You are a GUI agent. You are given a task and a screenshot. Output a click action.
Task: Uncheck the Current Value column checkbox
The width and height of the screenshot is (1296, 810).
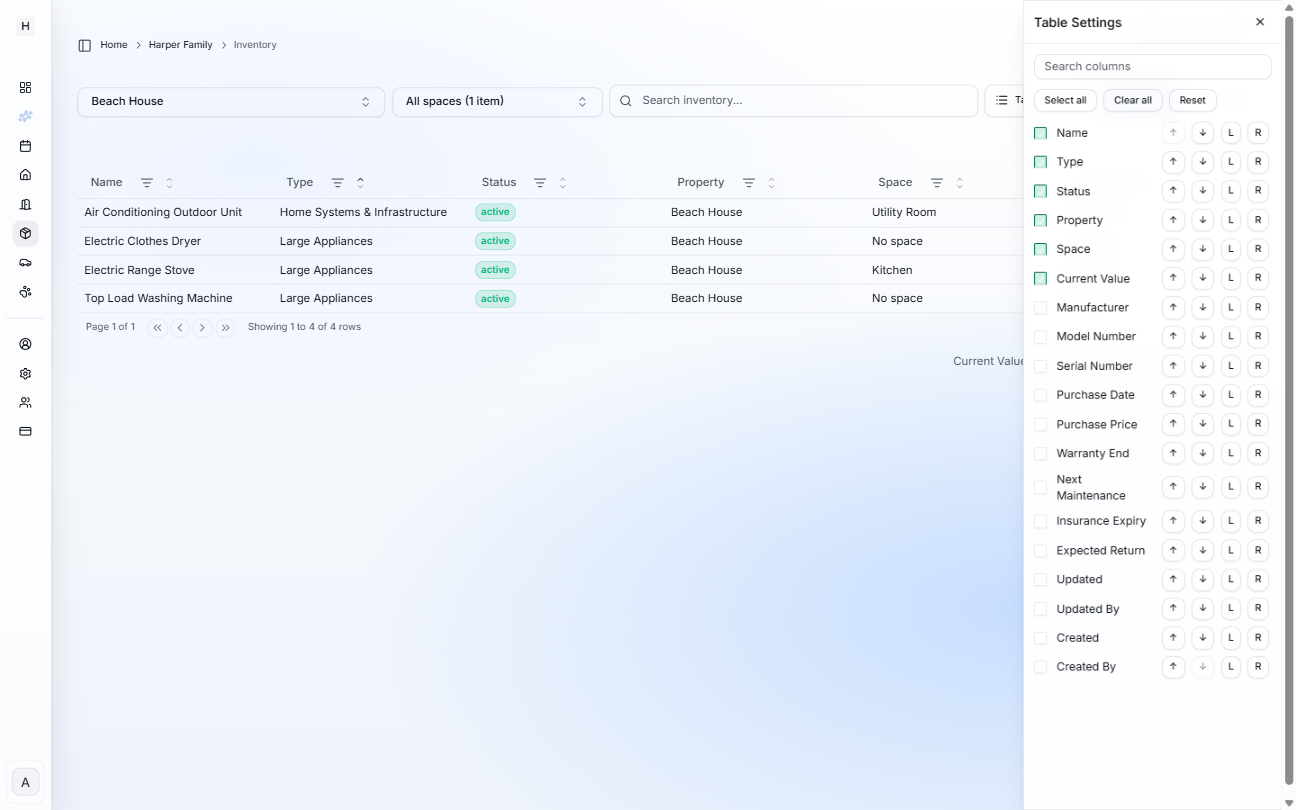point(1040,279)
